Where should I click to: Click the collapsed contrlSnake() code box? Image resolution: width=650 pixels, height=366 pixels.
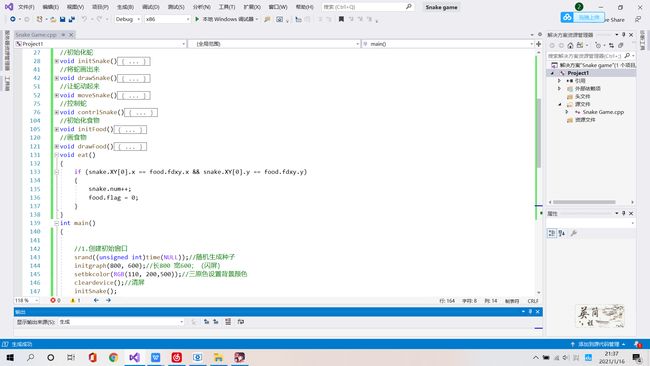pos(141,112)
